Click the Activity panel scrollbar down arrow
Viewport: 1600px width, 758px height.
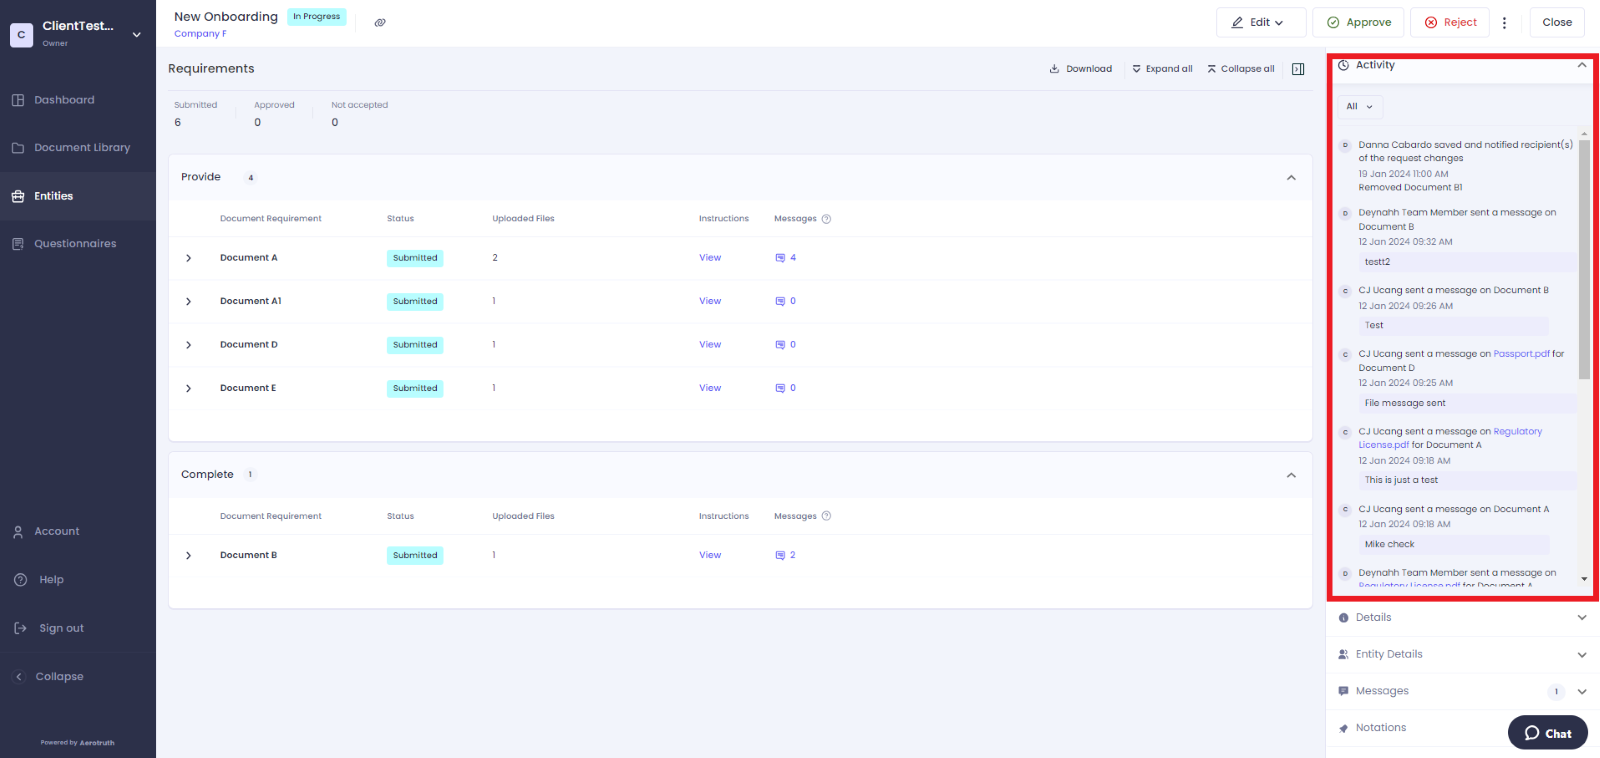[x=1584, y=579]
